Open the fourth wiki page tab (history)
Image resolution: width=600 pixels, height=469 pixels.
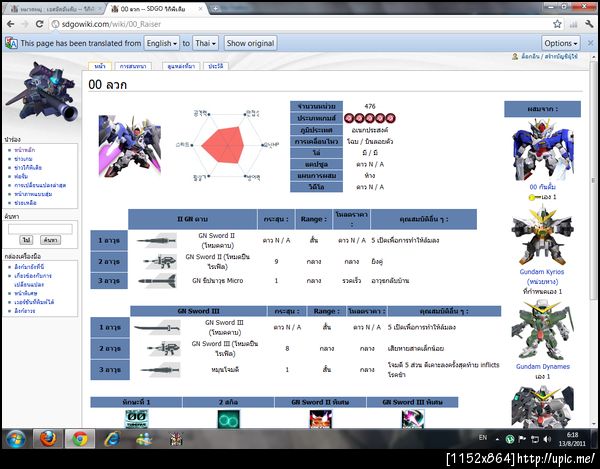pyautogui.click(x=215, y=66)
